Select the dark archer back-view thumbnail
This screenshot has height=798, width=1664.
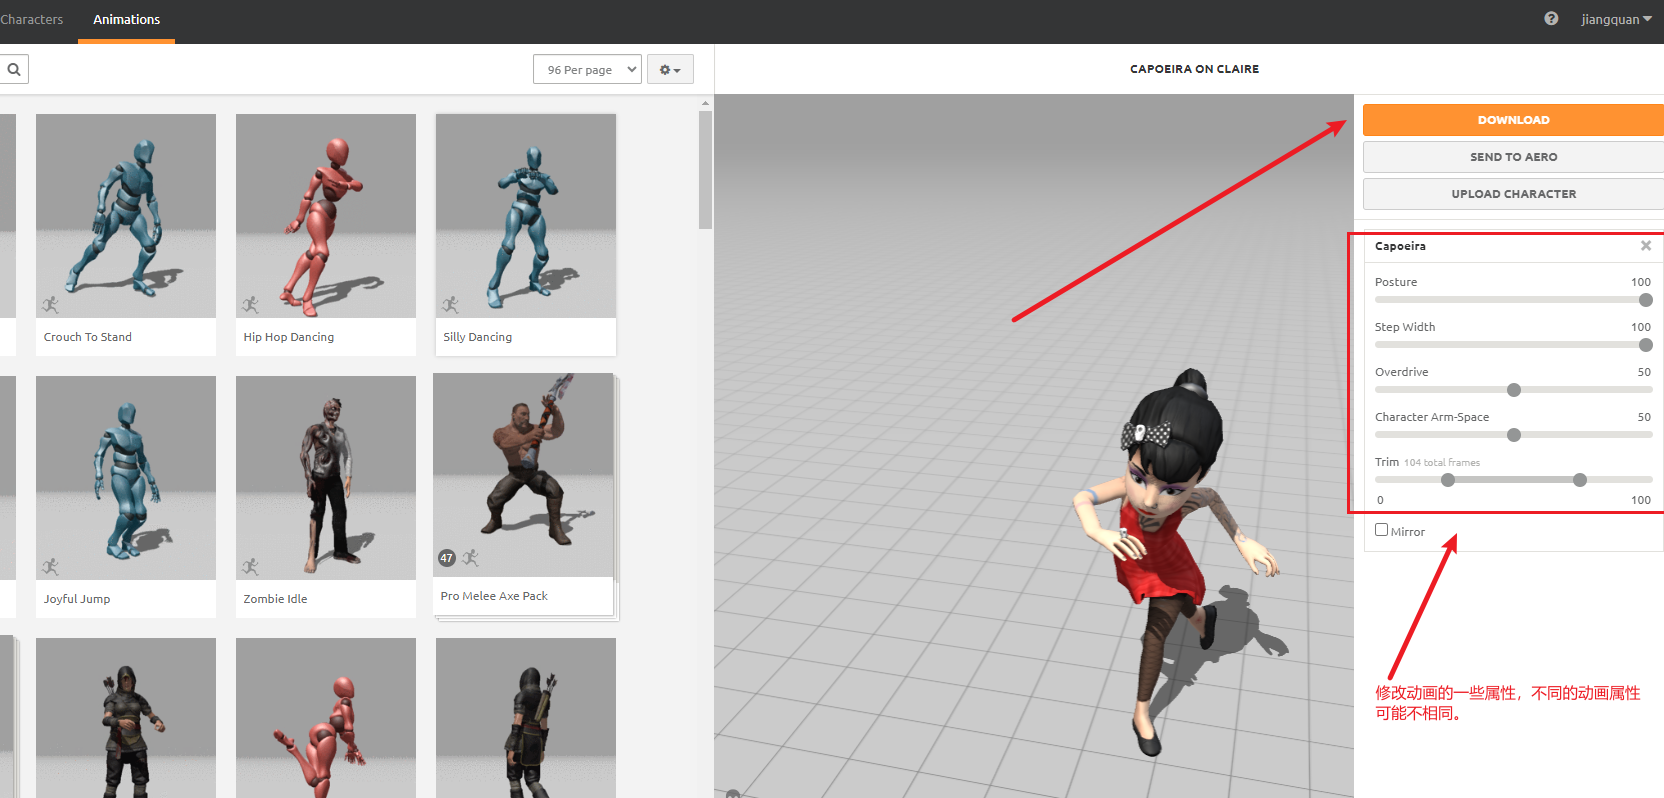pos(526,718)
